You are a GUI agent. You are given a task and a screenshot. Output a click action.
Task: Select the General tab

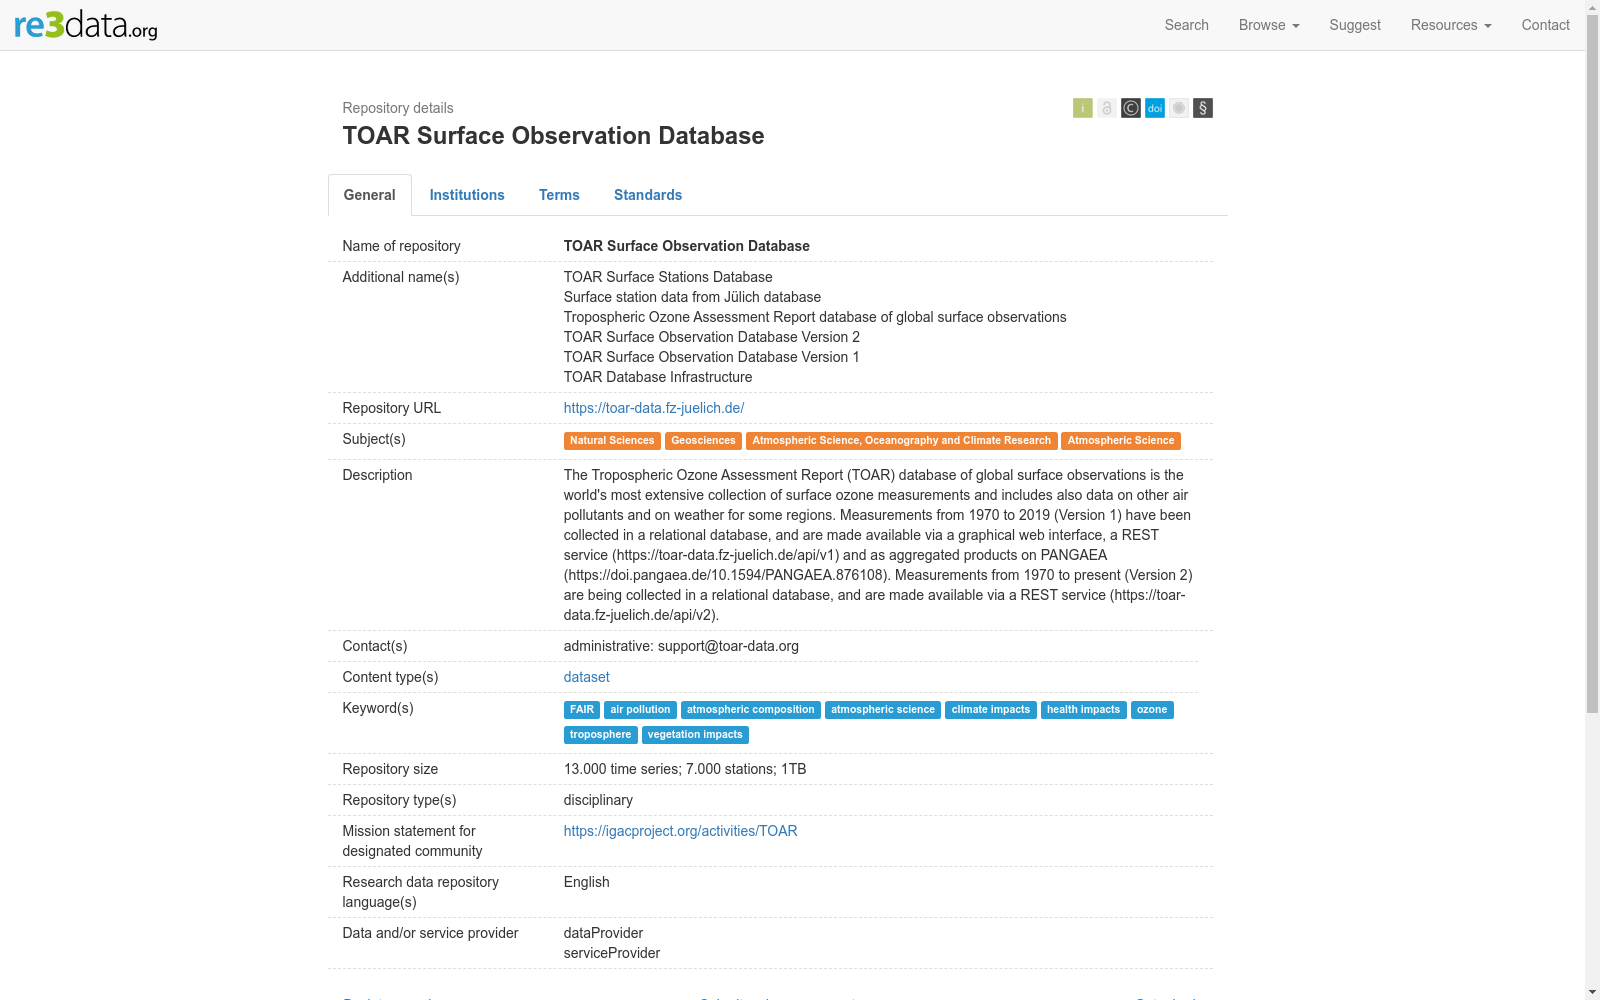pyautogui.click(x=370, y=195)
